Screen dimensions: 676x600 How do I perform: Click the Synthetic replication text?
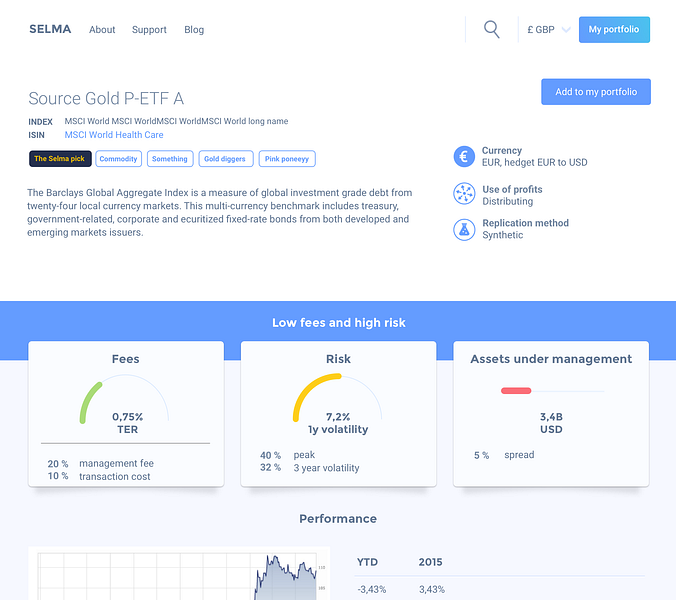pos(503,235)
